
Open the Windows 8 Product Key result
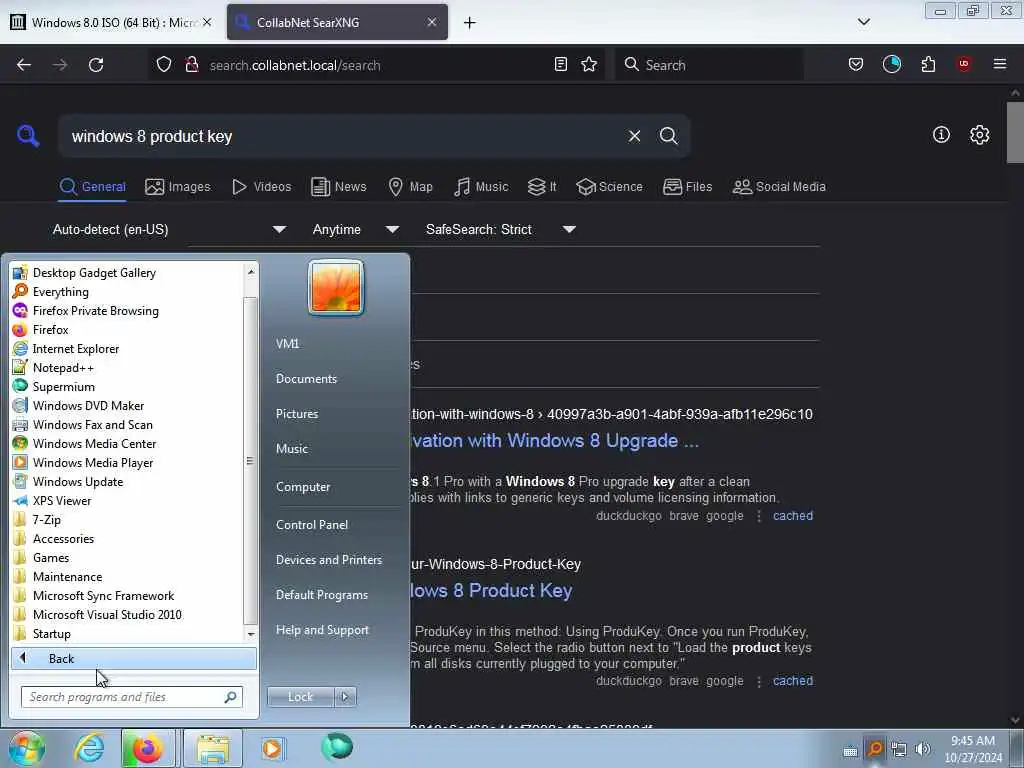[x=491, y=590]
